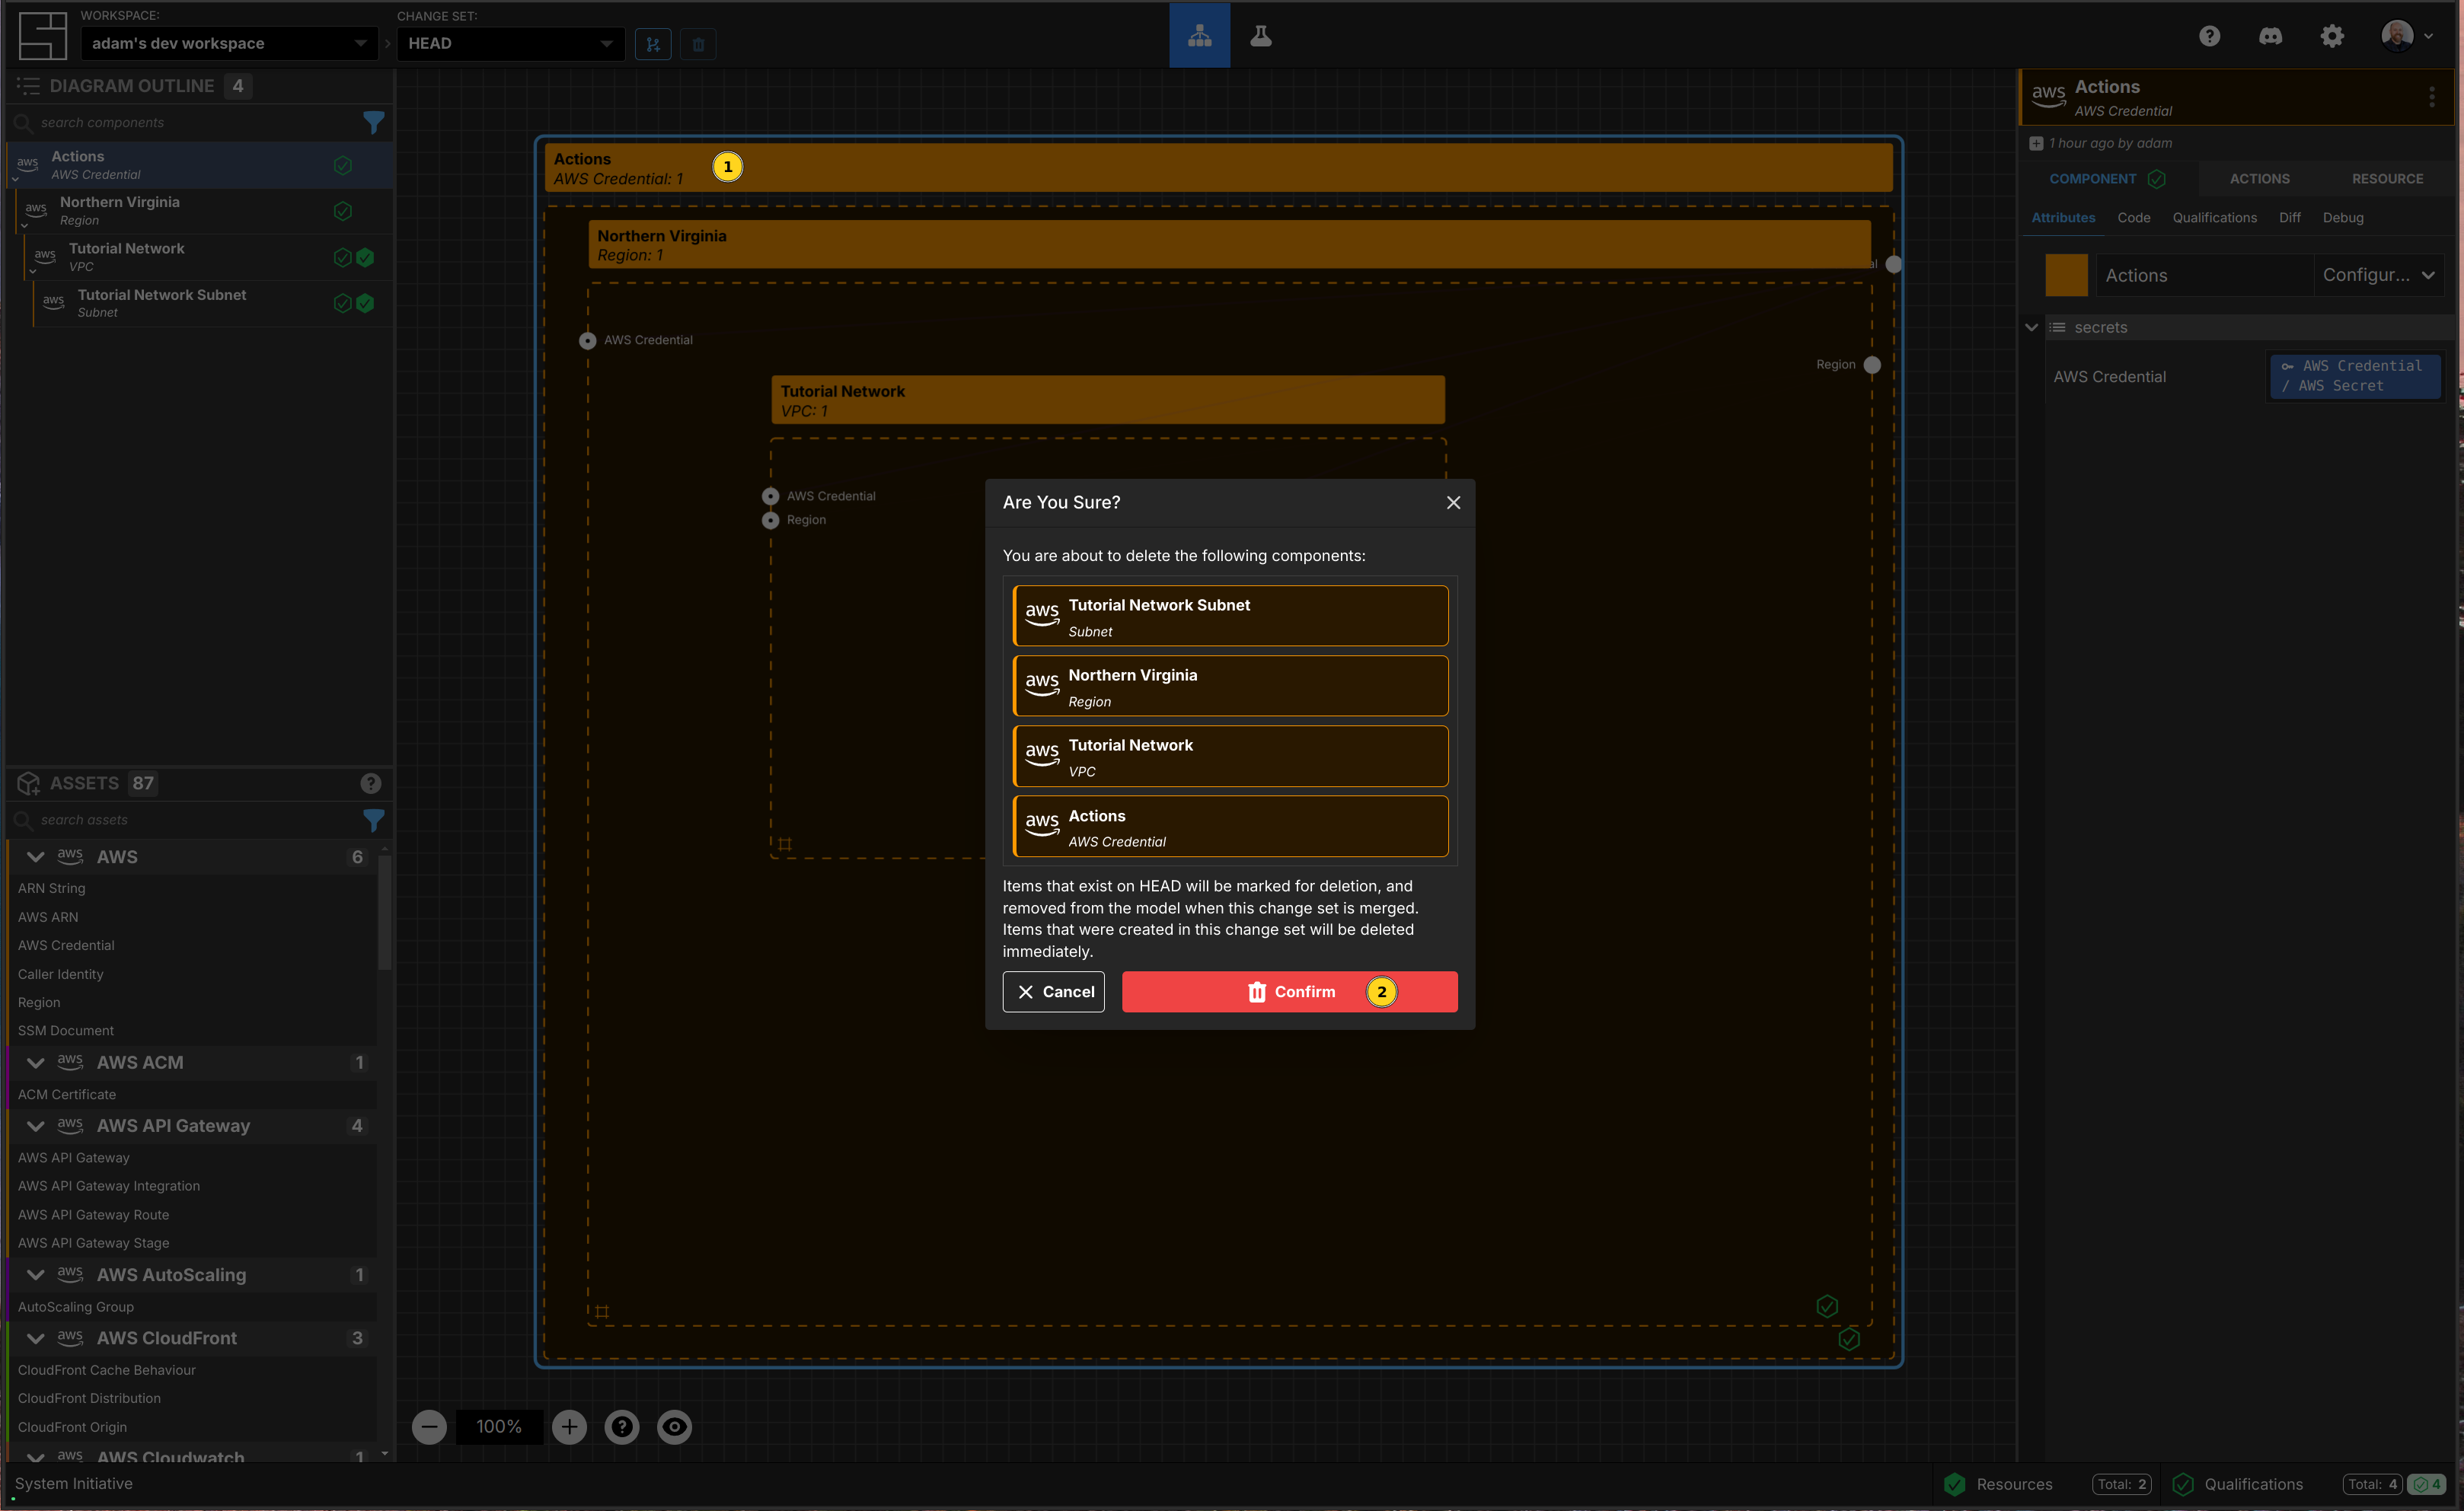2464x1511 pixels.
Task: Open the Qualifications sub-tab
Action: [2214, 217]
